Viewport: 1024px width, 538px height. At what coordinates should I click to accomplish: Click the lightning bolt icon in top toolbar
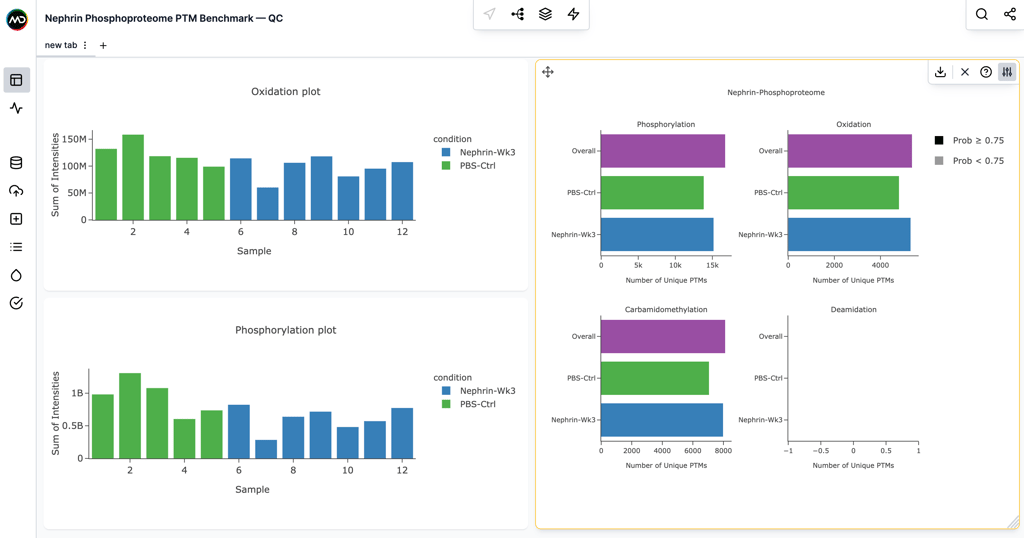pos(573,14)
